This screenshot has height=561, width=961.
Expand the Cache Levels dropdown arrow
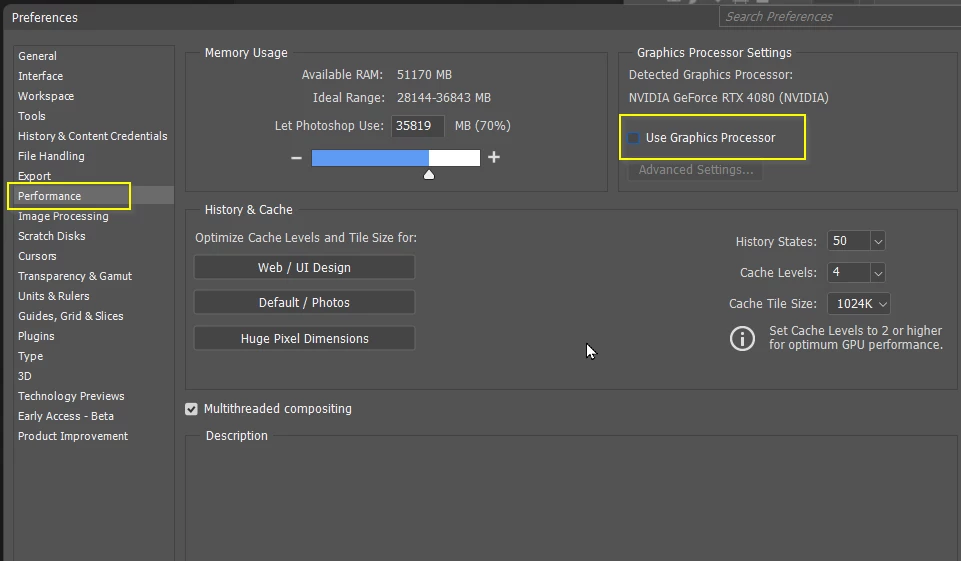(878, 273)
